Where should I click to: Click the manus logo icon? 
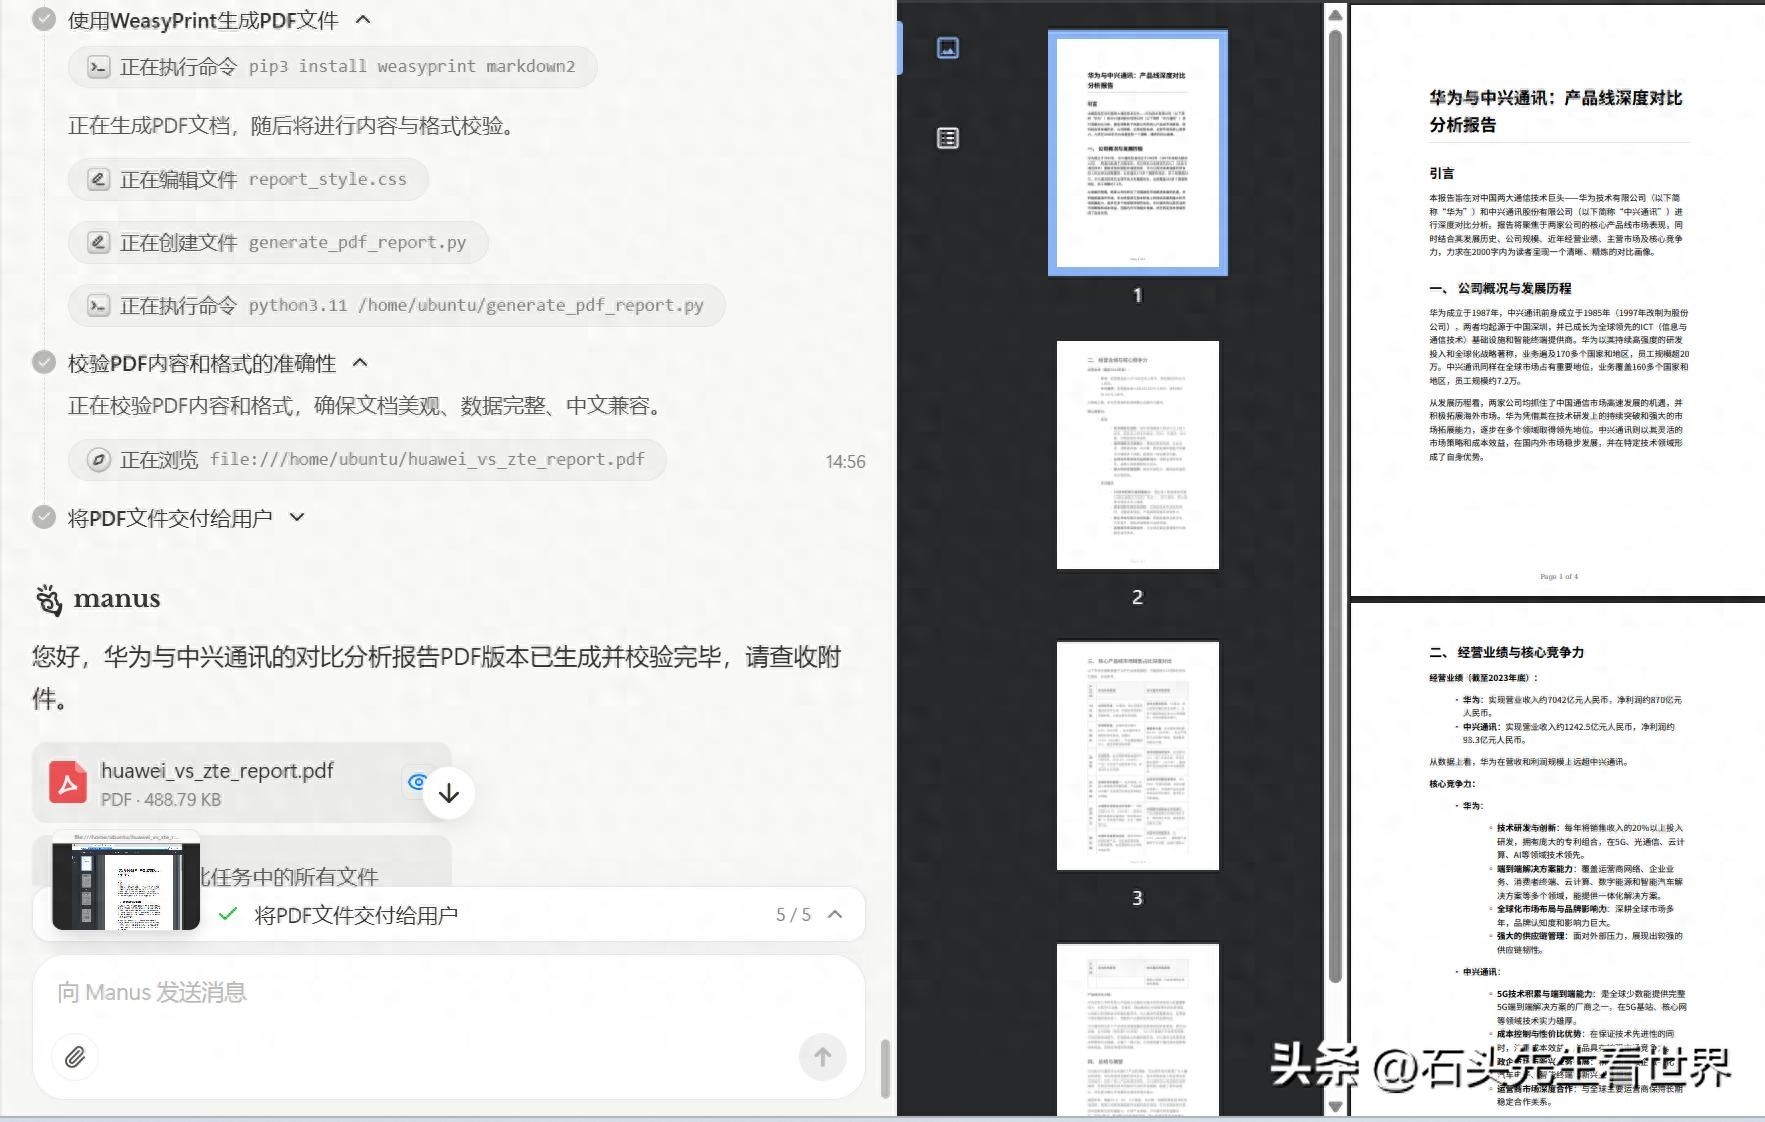(49, 599)
